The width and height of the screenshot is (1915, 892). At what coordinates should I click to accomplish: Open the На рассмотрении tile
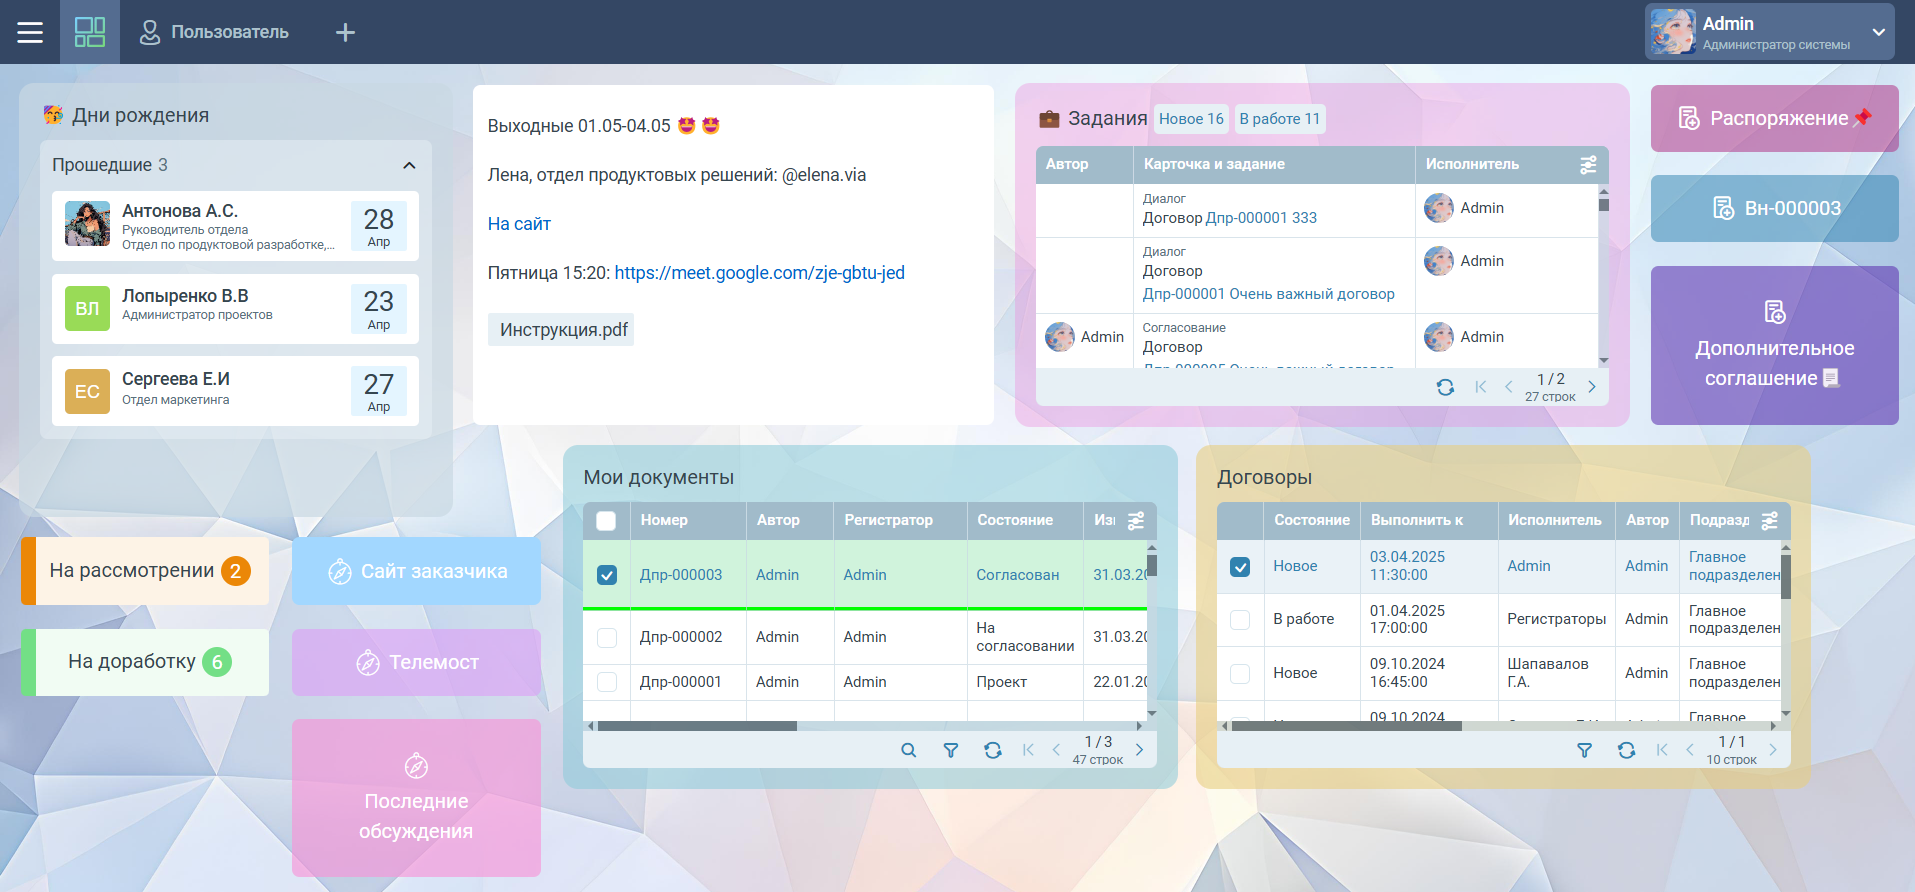point(146,571)
